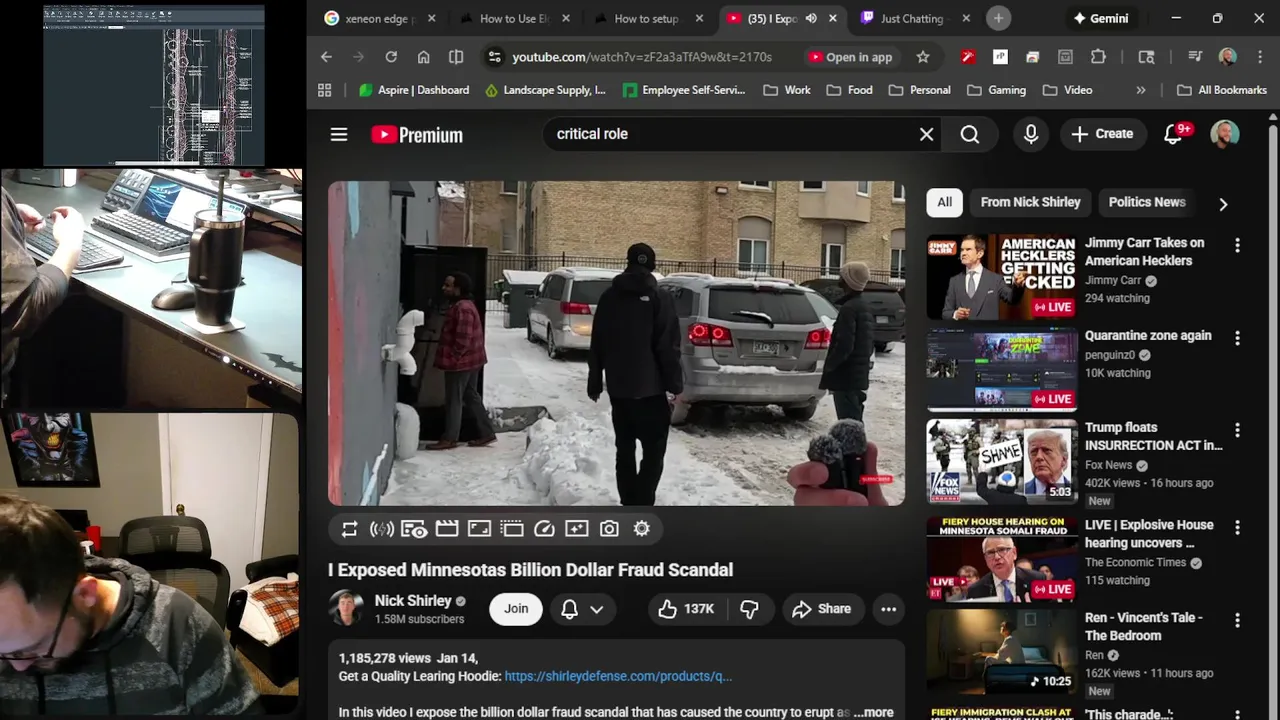Like the video with 137K thumbs up
The image size is (1280, 720).
click(x=686, y=609)
